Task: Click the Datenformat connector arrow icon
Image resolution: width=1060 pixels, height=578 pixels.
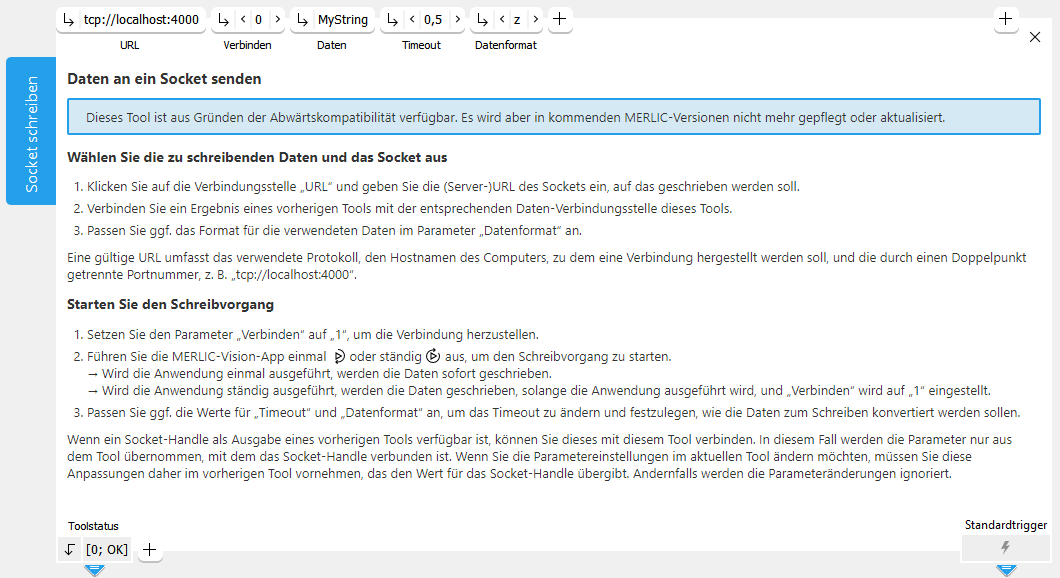Action: [x=482, y=20]
